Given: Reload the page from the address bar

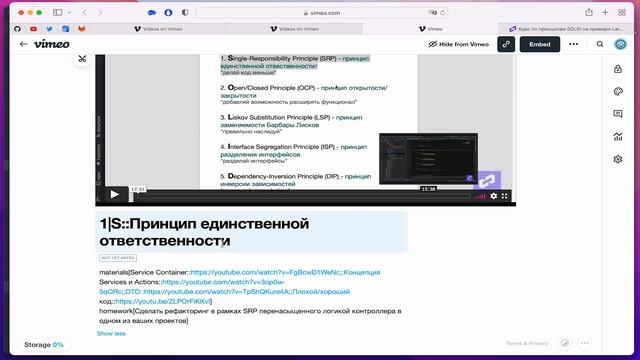Looking at the screenshot, I should tap(442, 13).
